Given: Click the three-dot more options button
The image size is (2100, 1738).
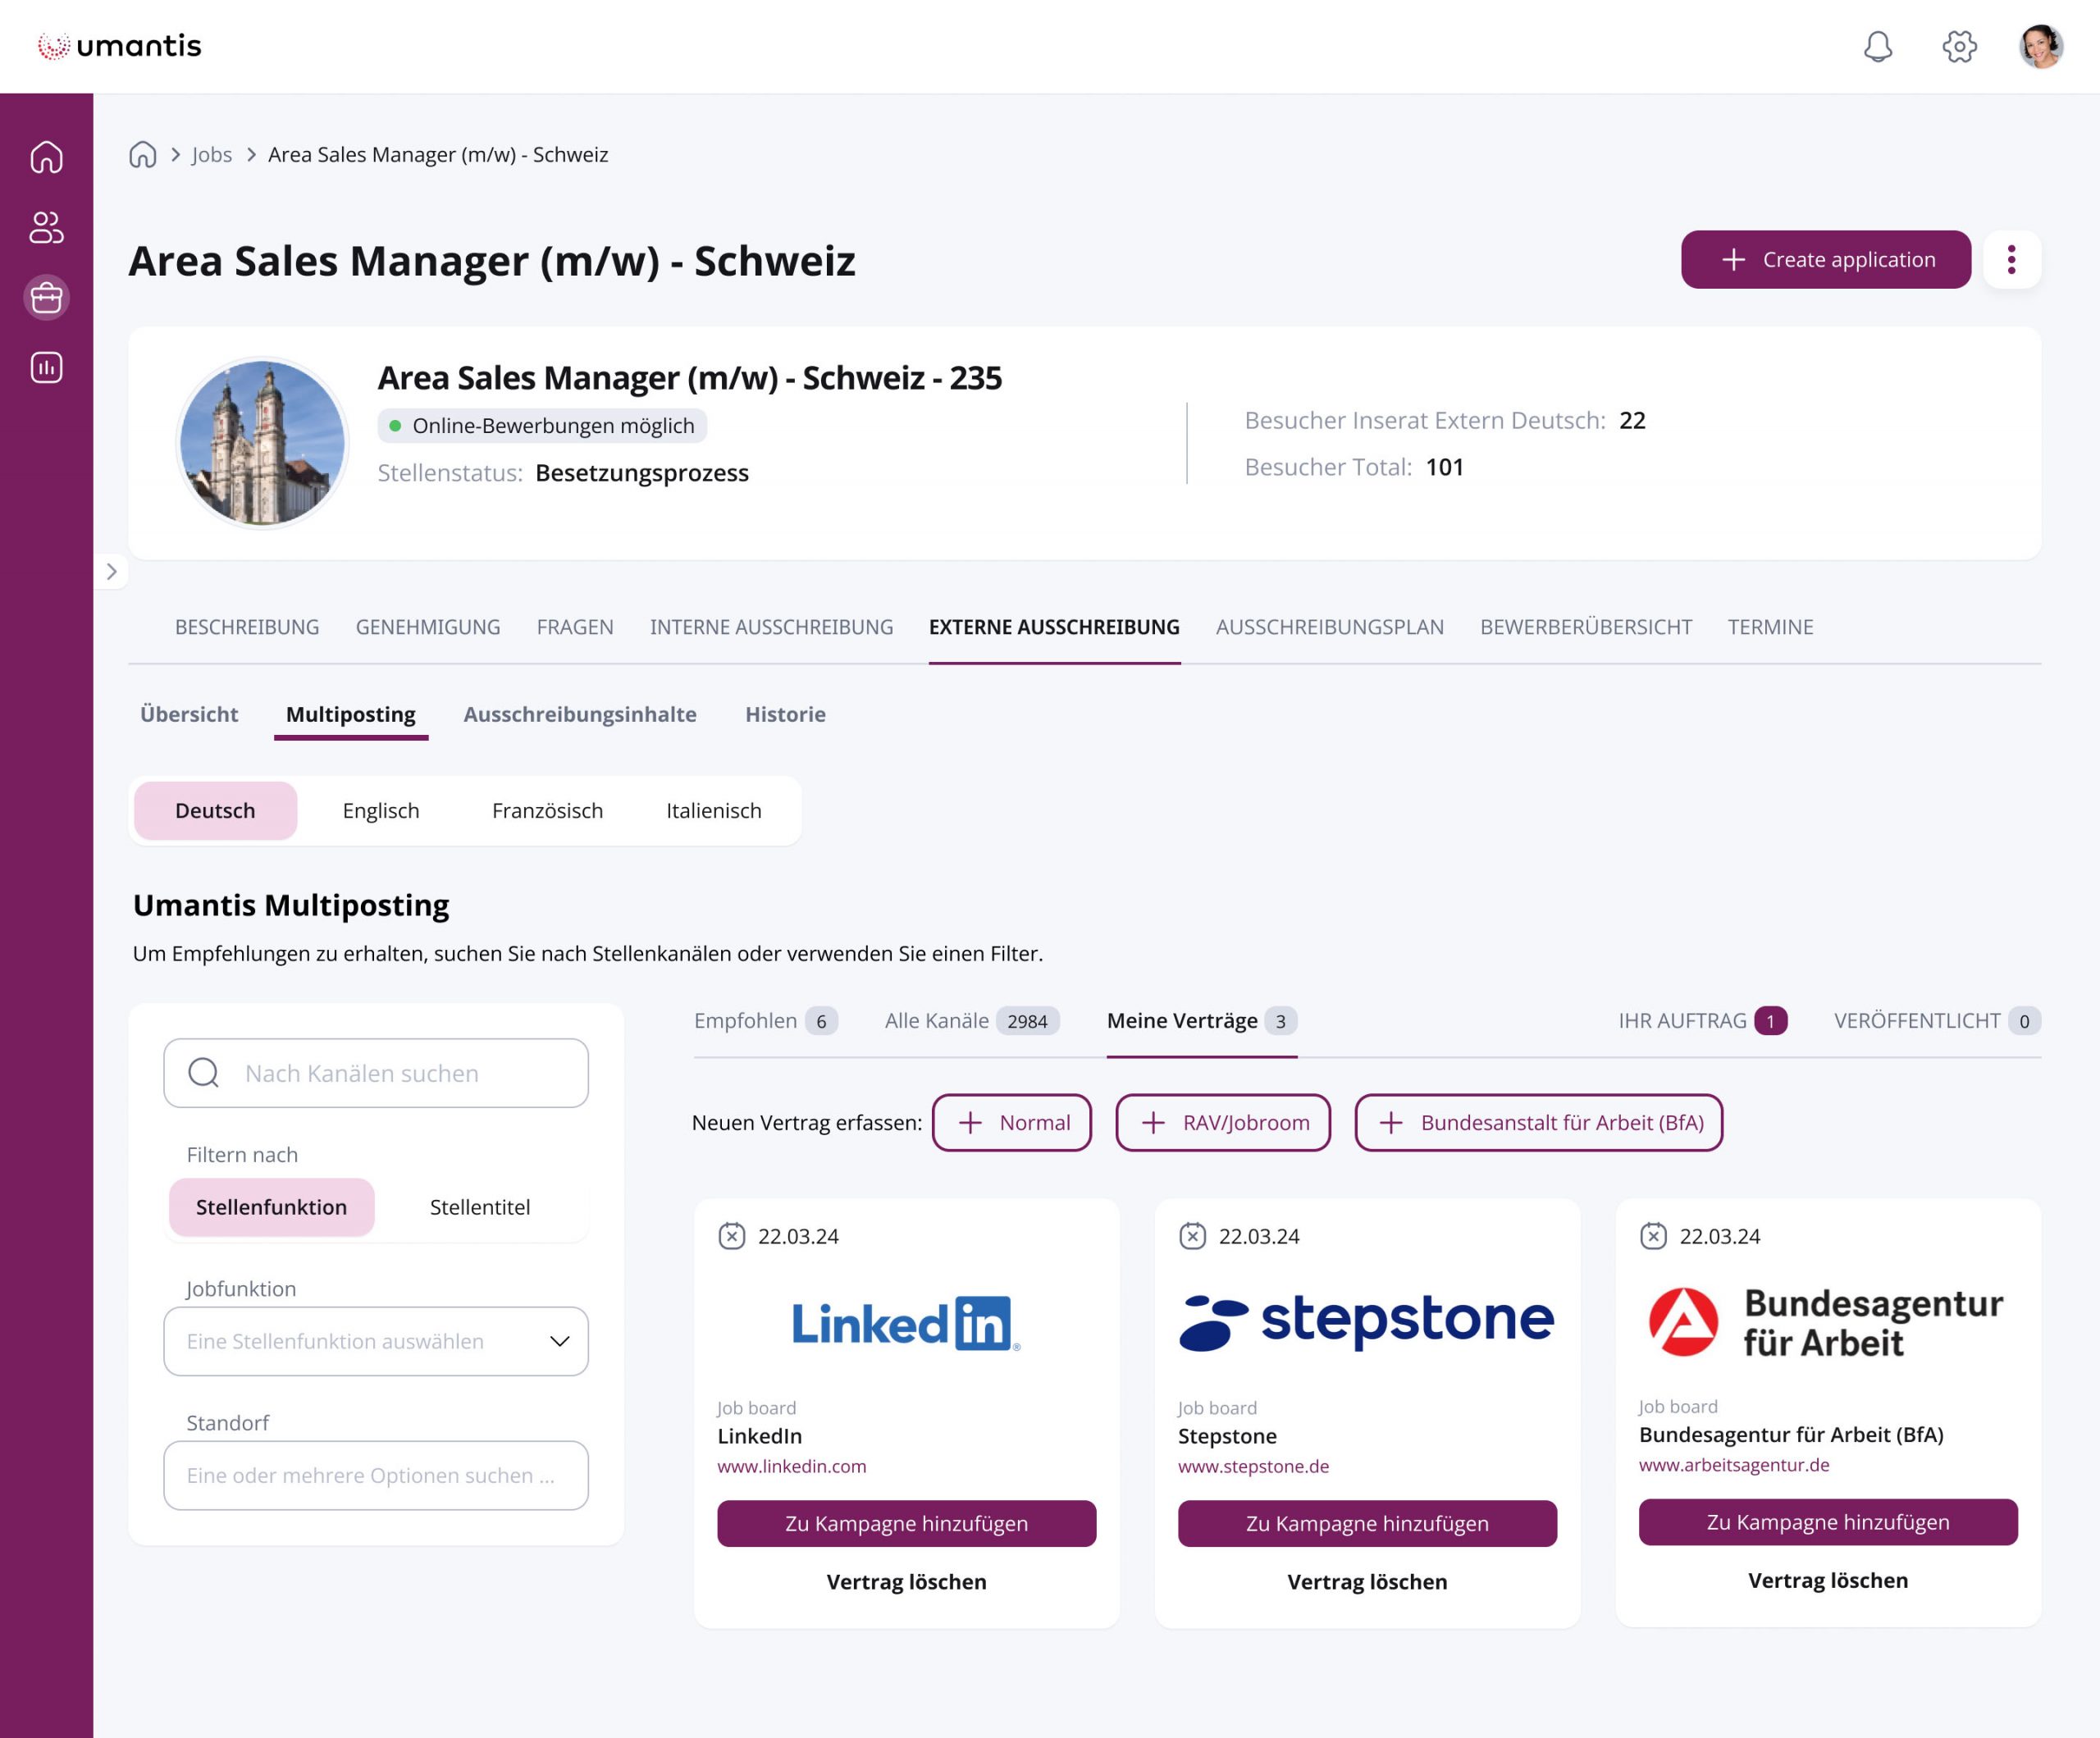Looking at the screenshot, I should click(x=2011, y=260).
